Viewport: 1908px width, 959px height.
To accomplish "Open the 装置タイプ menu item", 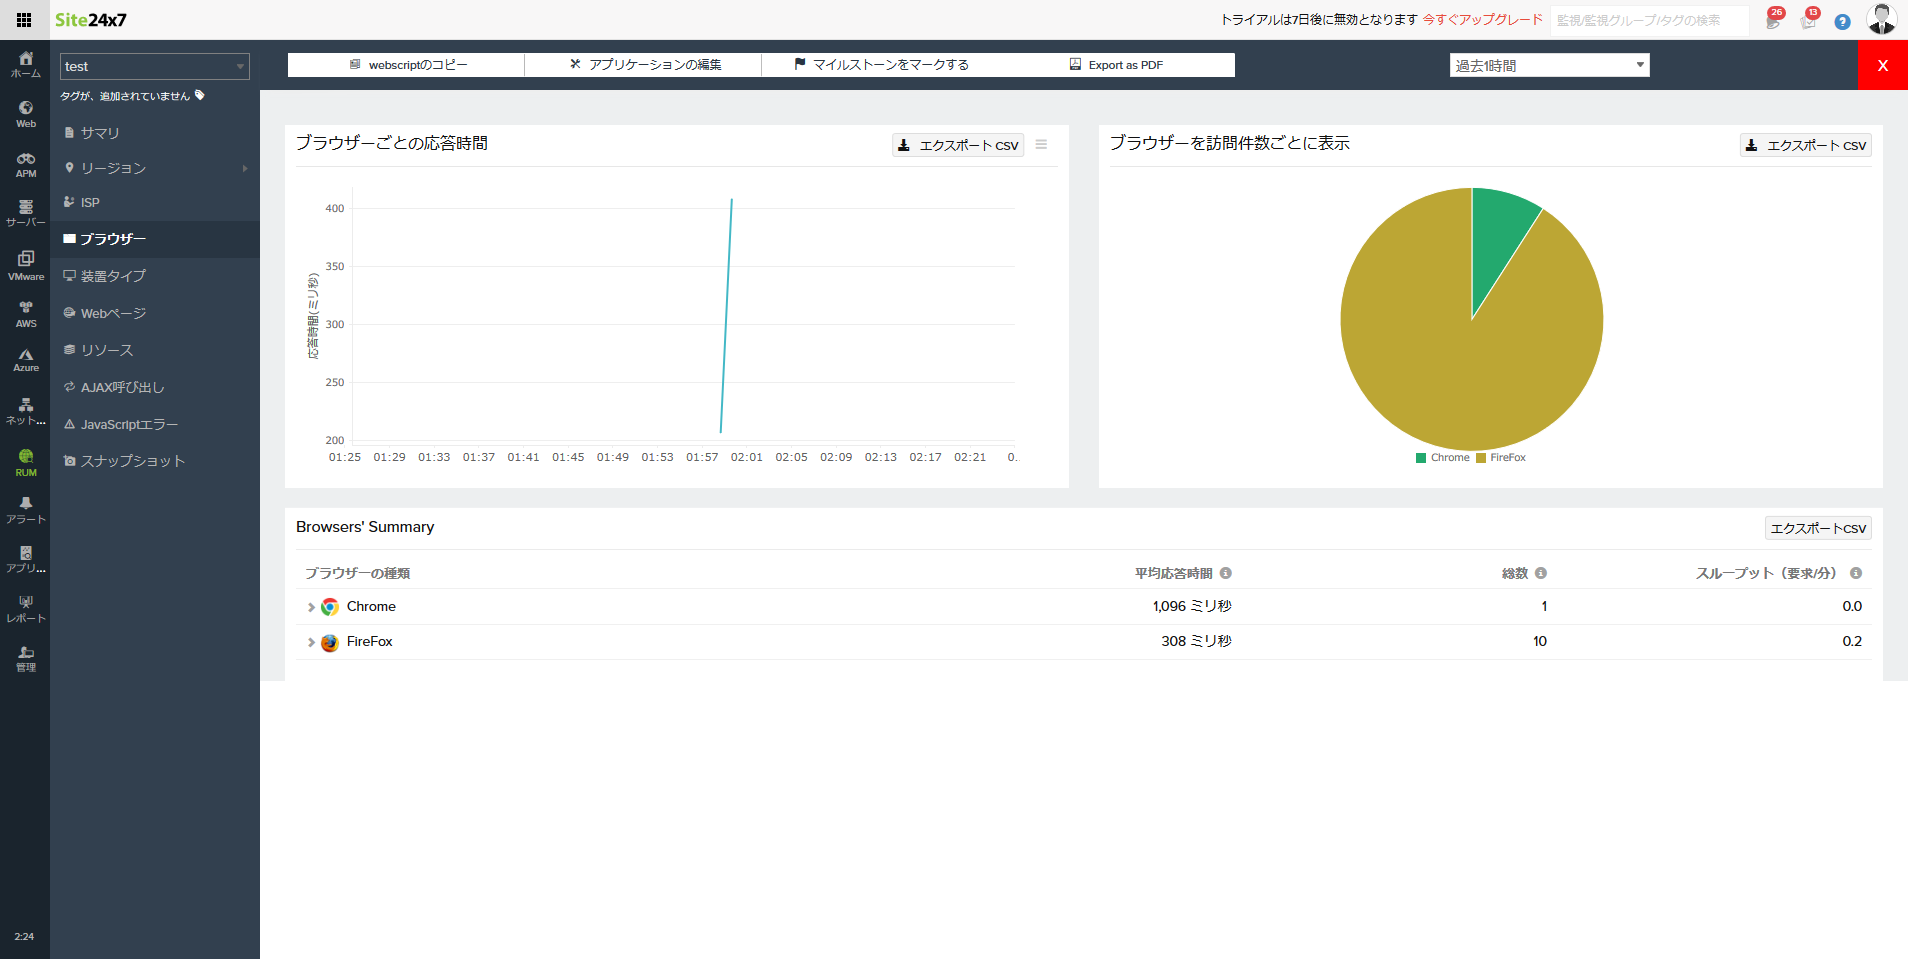I will tap(113, 276).
